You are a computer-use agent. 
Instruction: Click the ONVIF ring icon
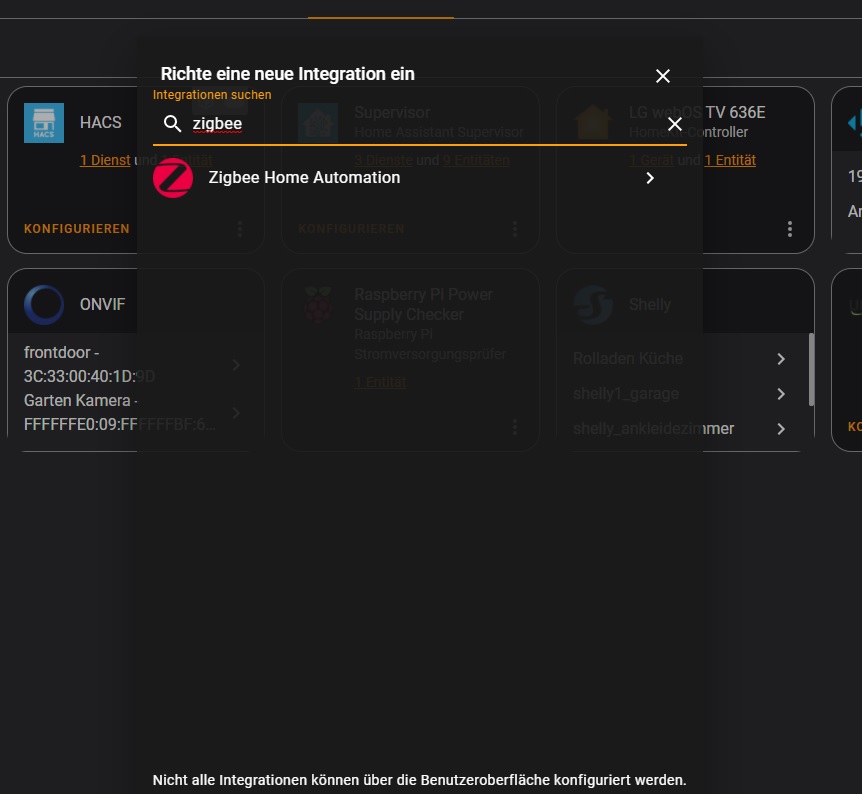click(44, 305)
